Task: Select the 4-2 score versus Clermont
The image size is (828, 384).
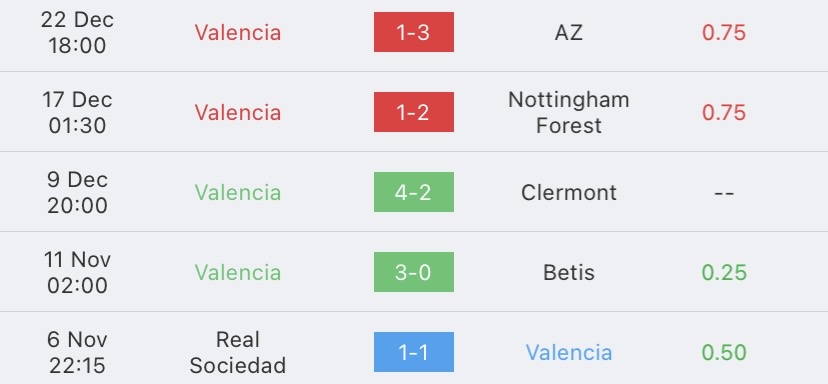Action: click(x=413, y=192)
